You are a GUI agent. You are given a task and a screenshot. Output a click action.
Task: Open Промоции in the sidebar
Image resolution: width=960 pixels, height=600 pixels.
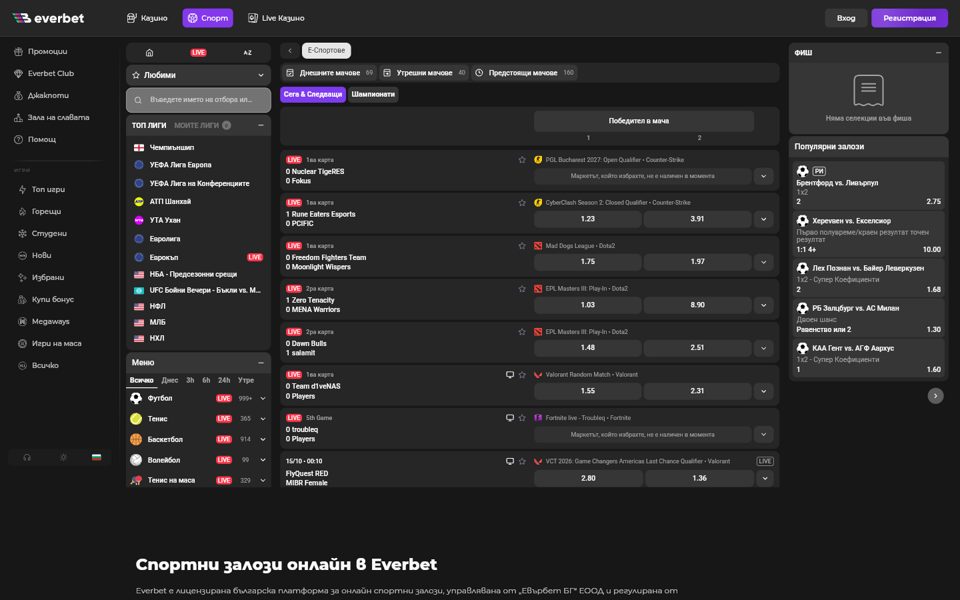[x=47, y=51]
